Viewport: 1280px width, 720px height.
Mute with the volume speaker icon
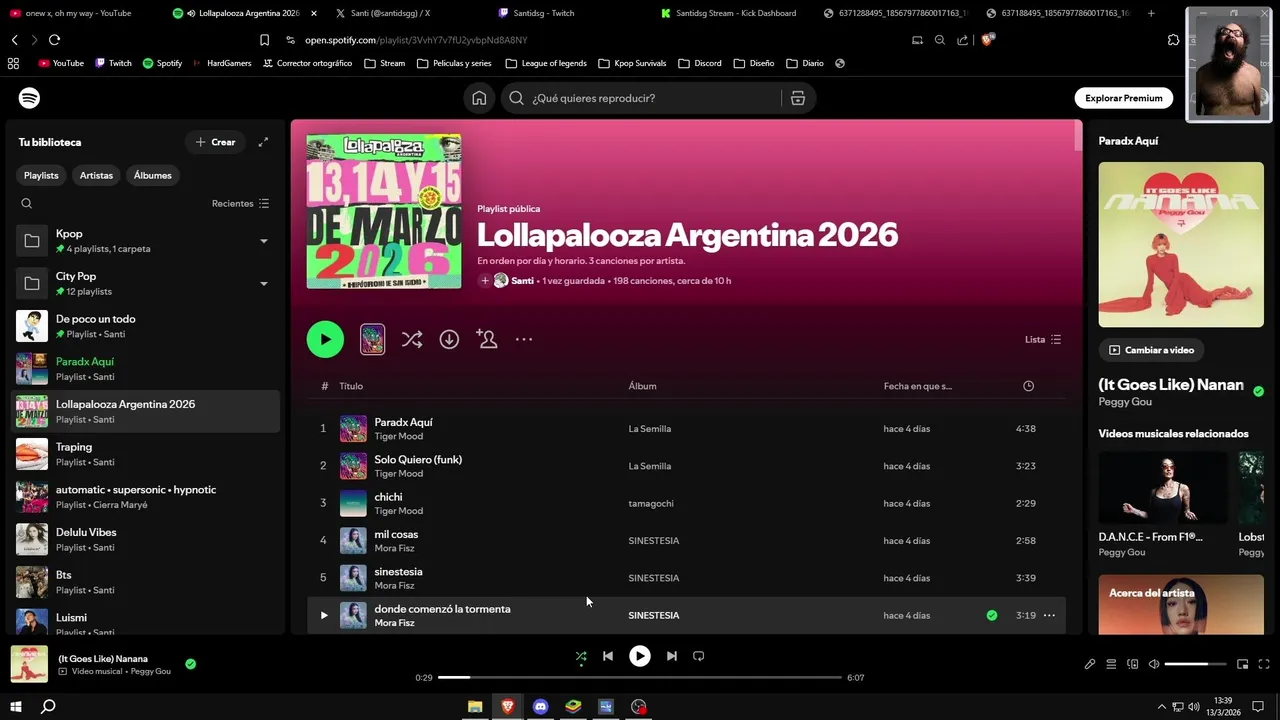coord(1153,664)
